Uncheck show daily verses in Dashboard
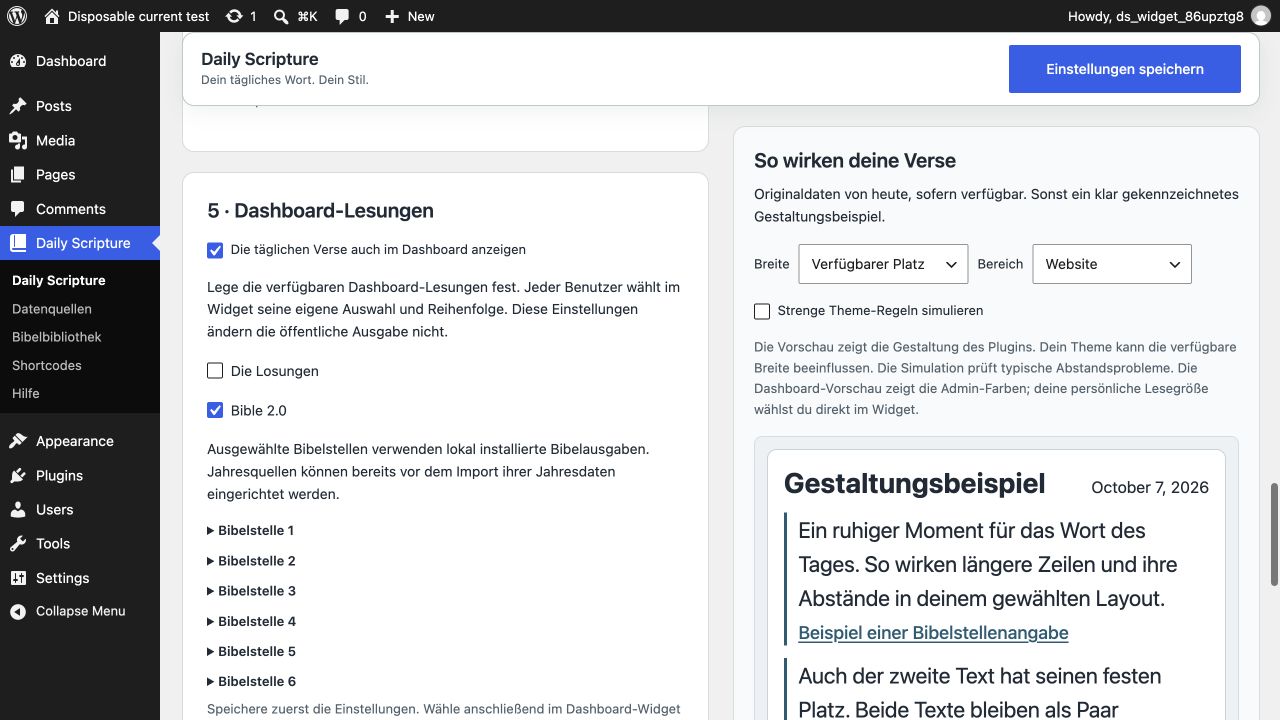This screenshot has width=1280, height=720. pos(215,250)
